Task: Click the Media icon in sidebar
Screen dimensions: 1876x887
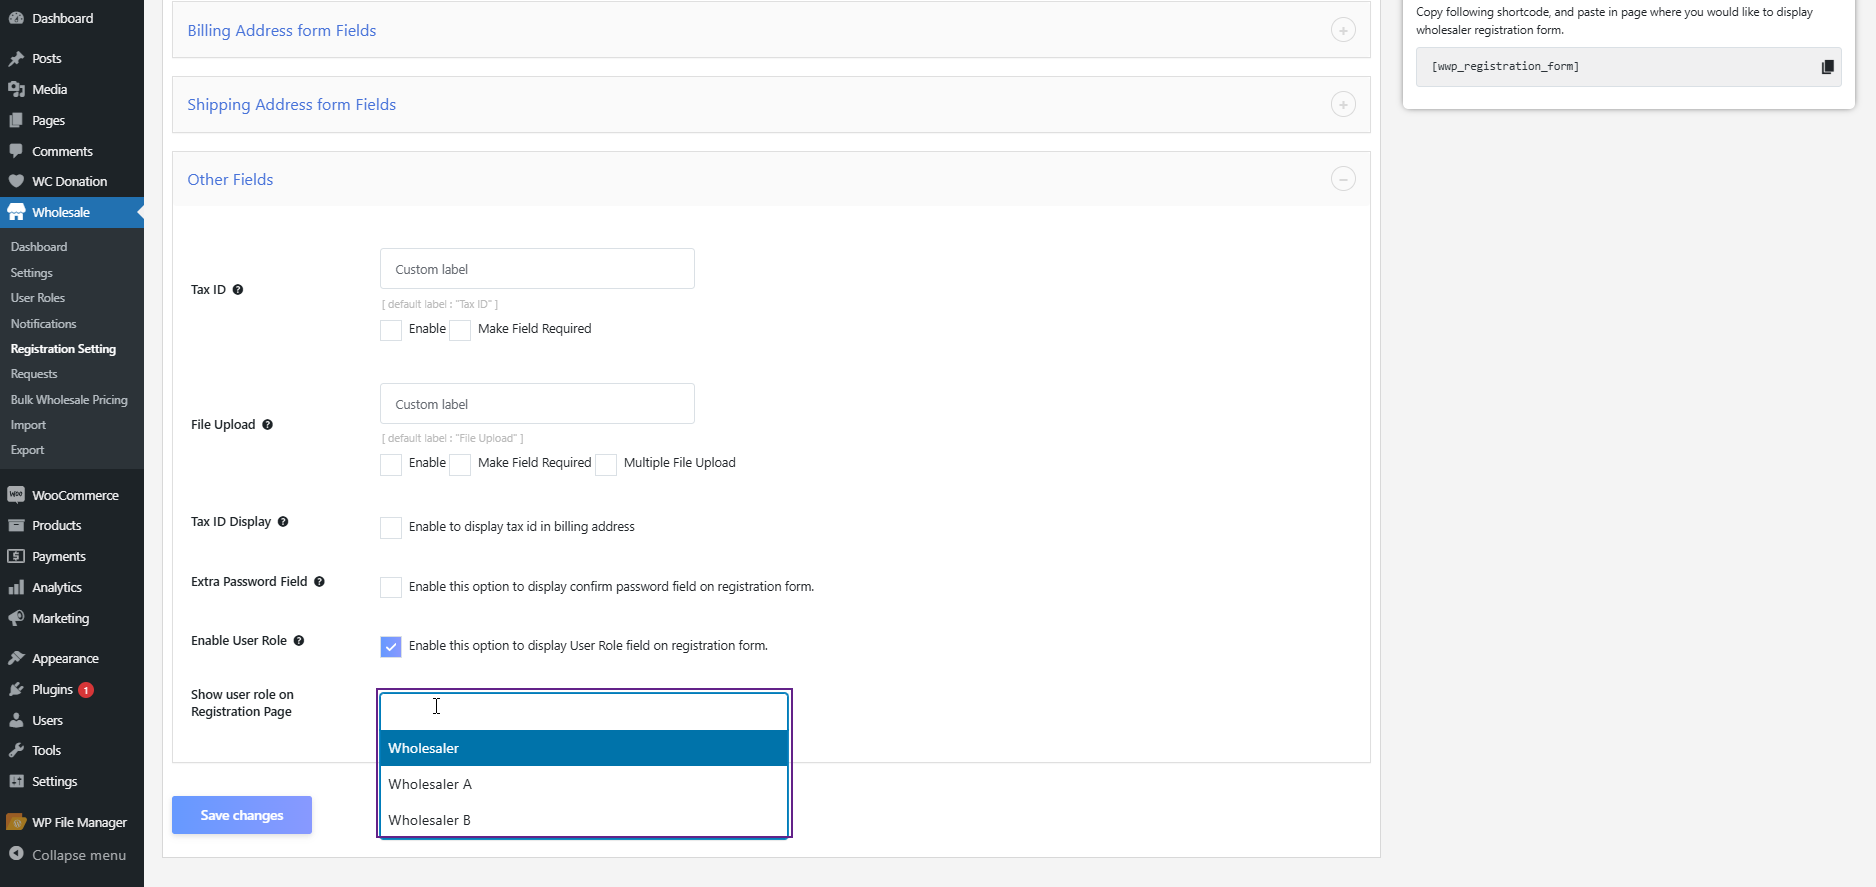Action: click(x=16, y=89)
